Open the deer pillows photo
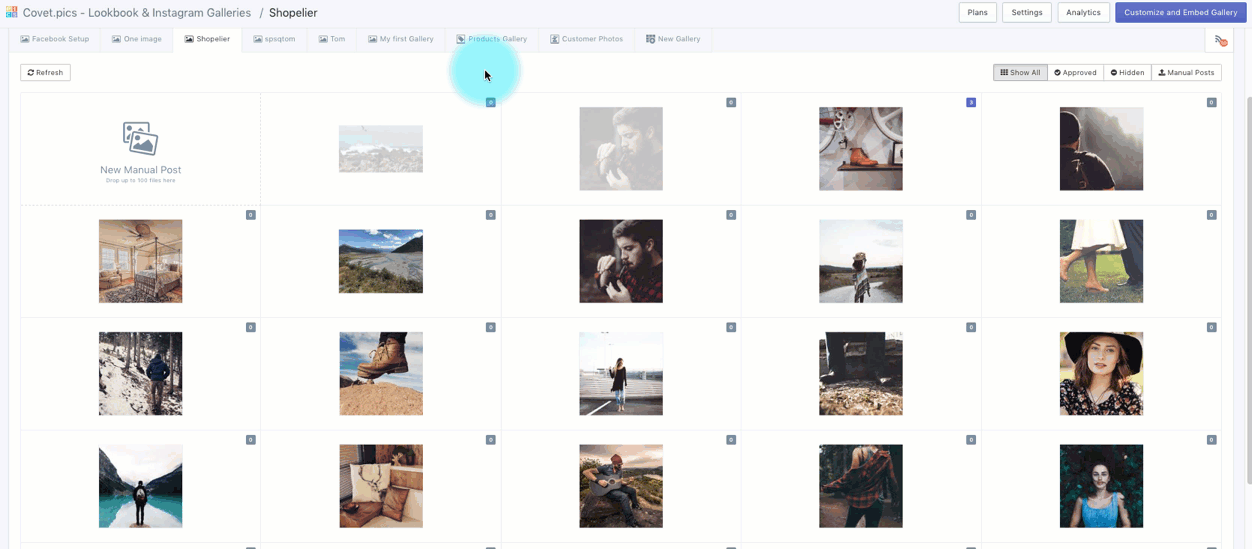This screenshot has height=549, width=1252. coord(380,486)
